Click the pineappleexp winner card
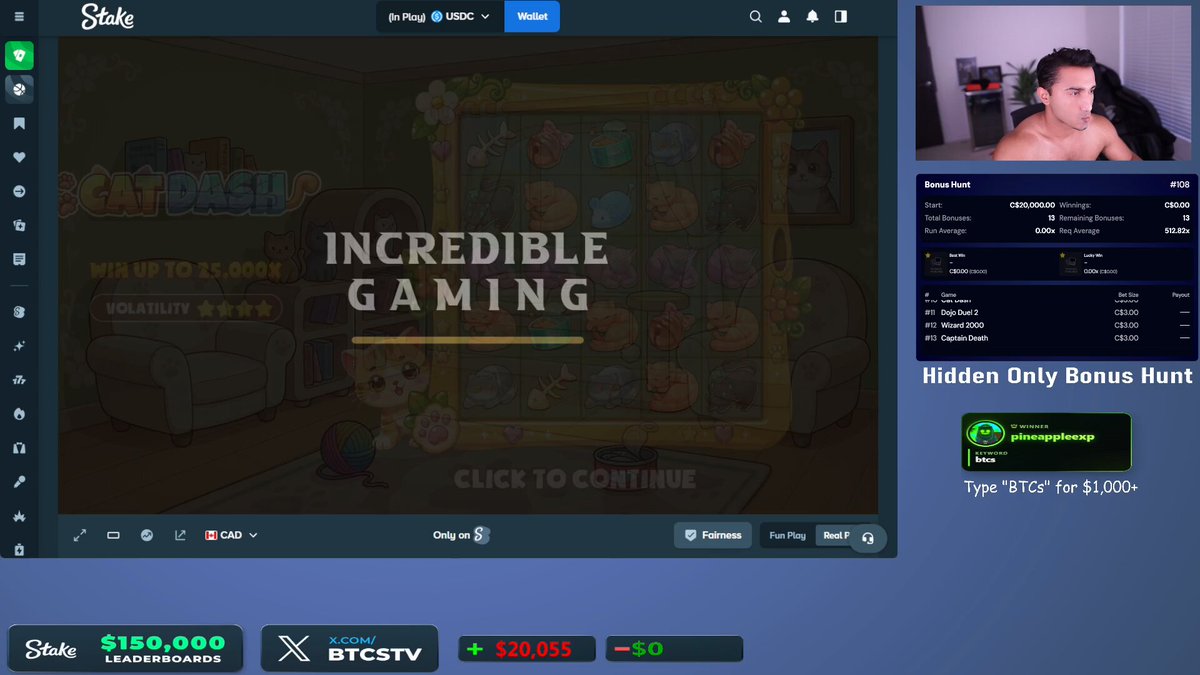The width and height of the screenshot is (1200, 675). [1046, 442]
